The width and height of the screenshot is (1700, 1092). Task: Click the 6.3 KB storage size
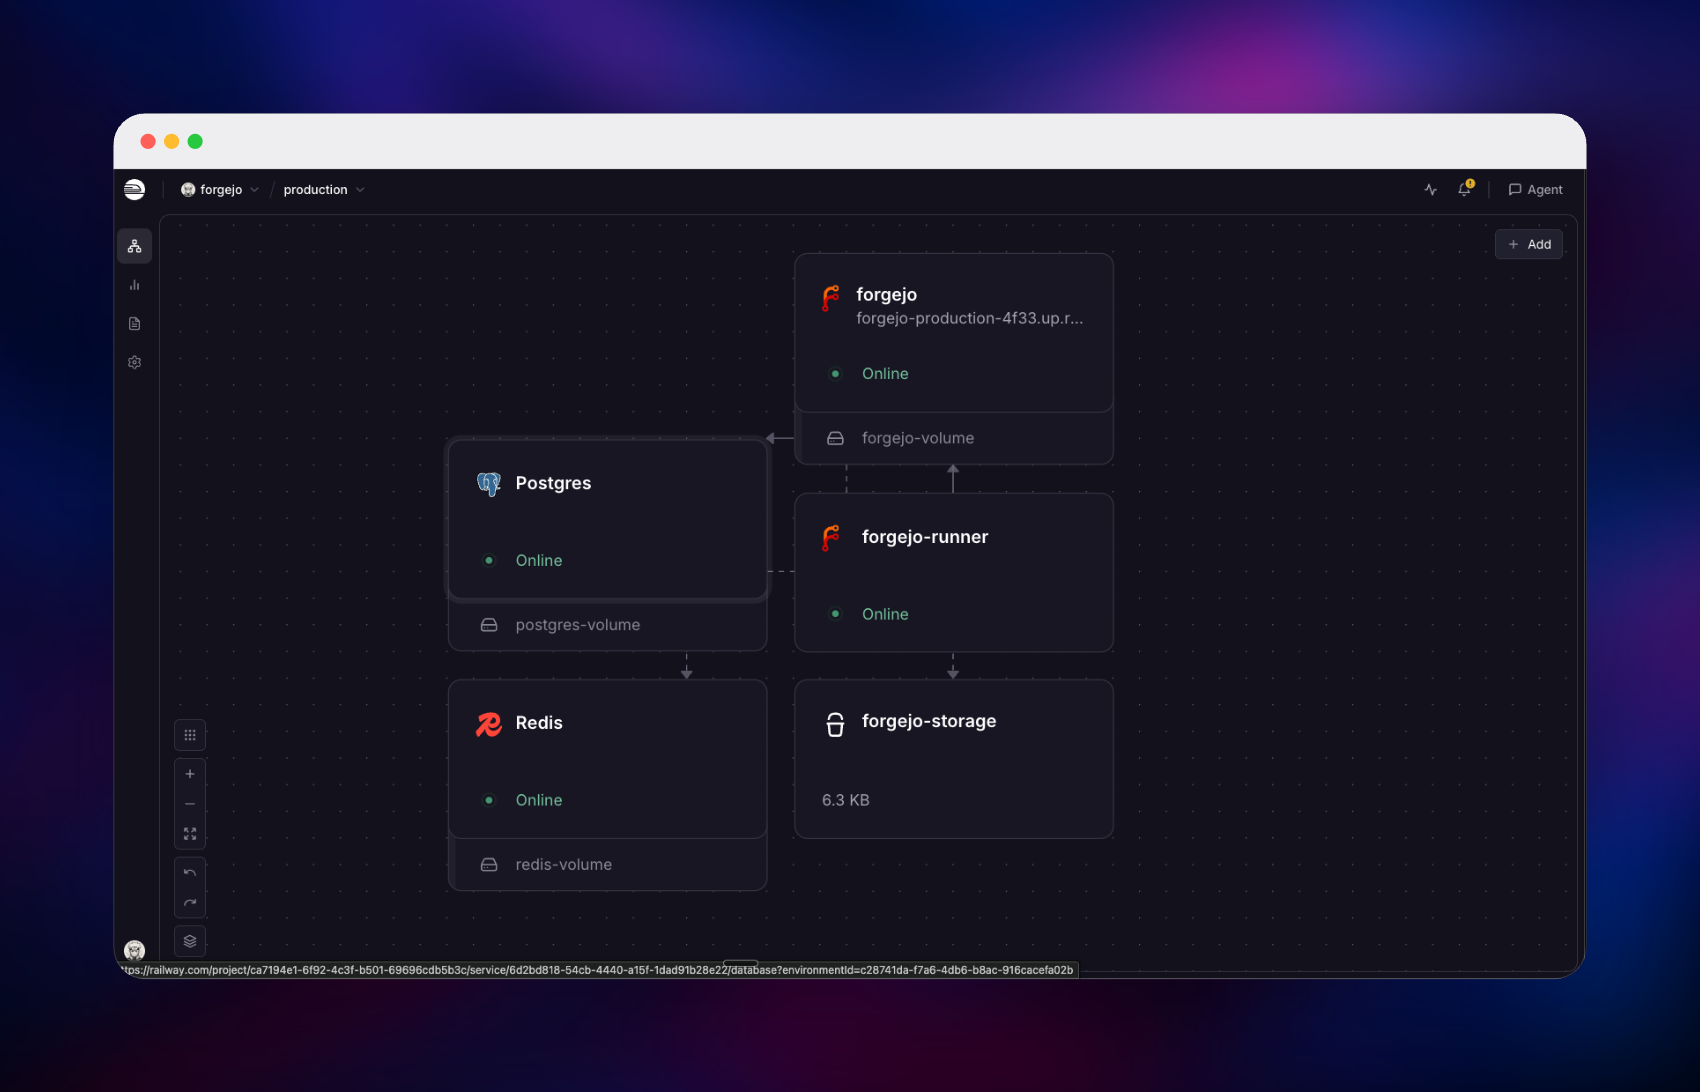pos(846,800)
